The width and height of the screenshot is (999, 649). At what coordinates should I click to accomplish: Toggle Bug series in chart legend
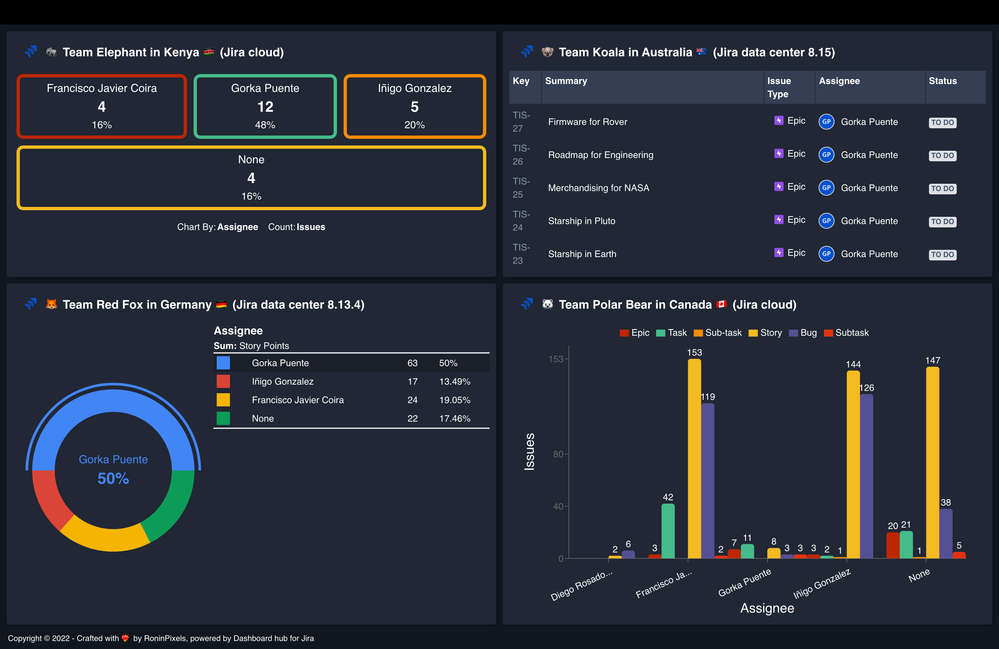[x=803, y=332]
